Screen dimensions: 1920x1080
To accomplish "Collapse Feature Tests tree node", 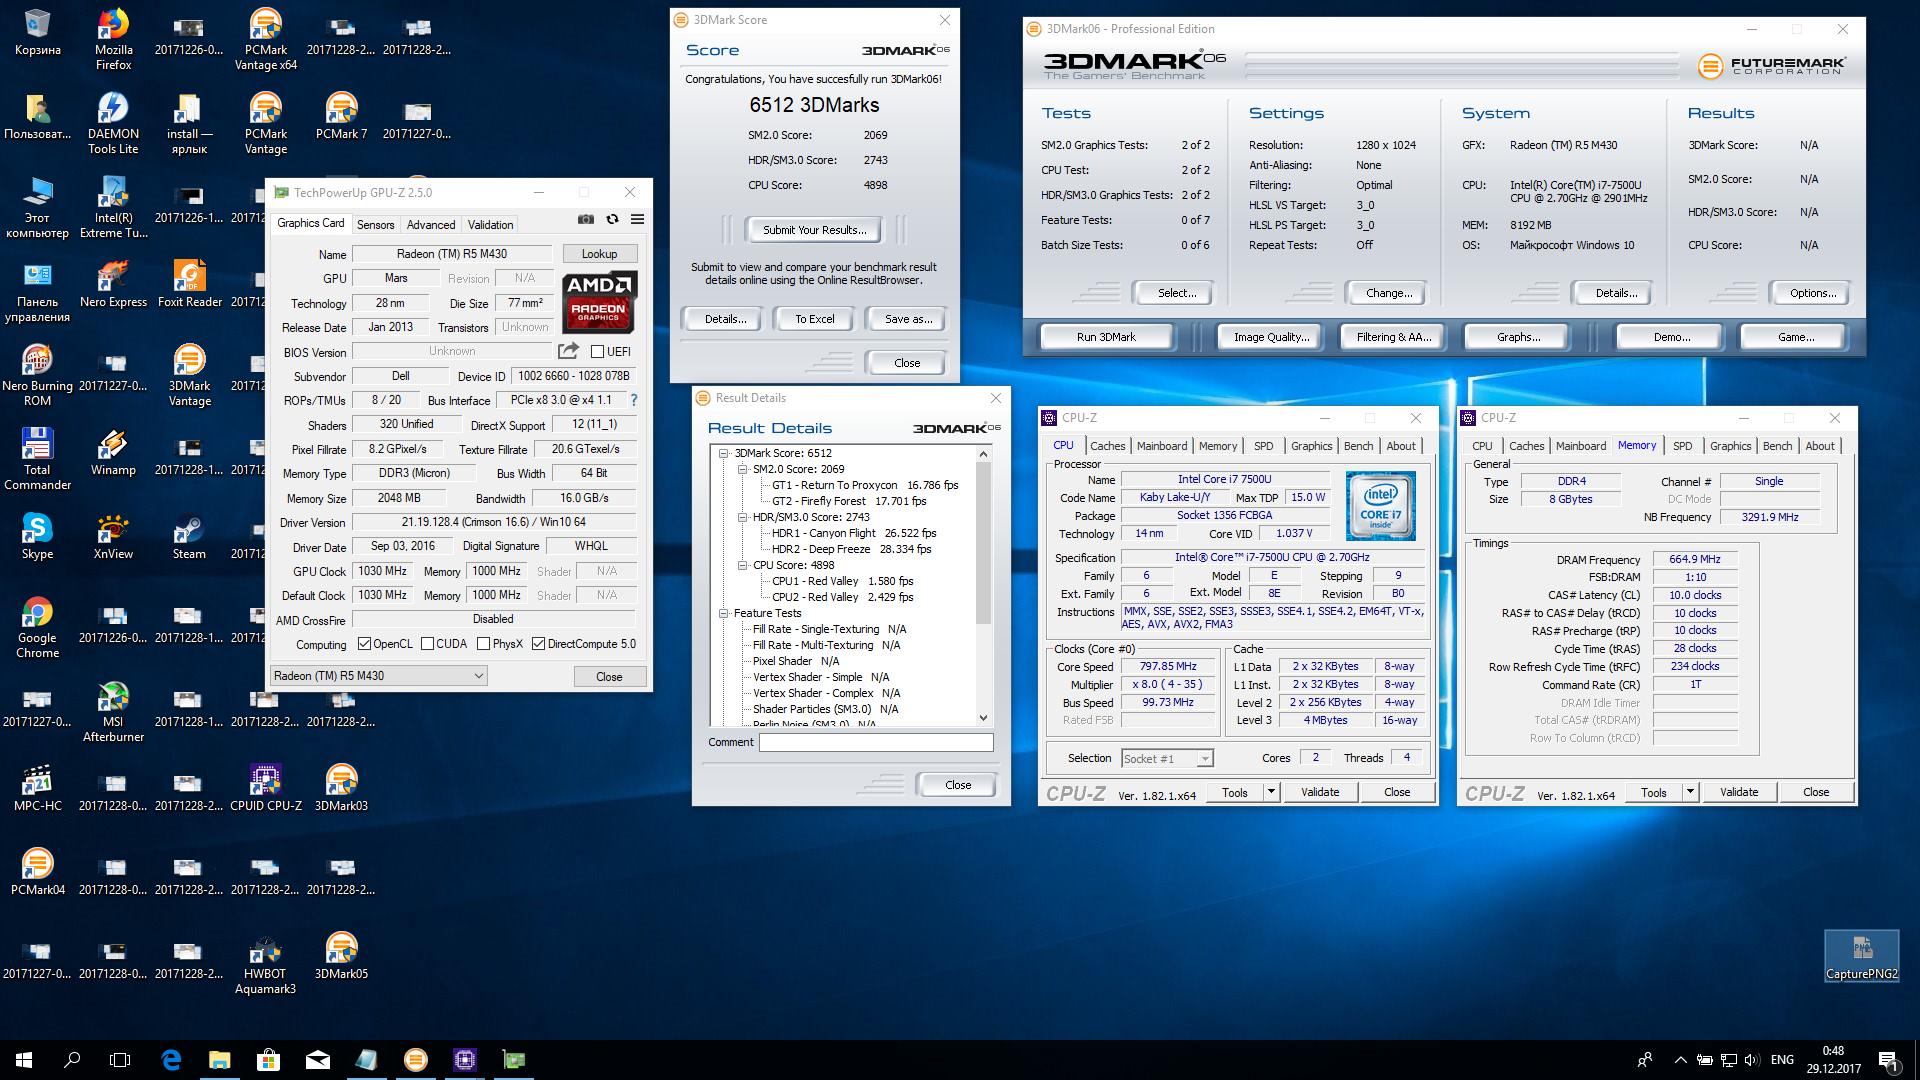I will (x=723, y=613).
